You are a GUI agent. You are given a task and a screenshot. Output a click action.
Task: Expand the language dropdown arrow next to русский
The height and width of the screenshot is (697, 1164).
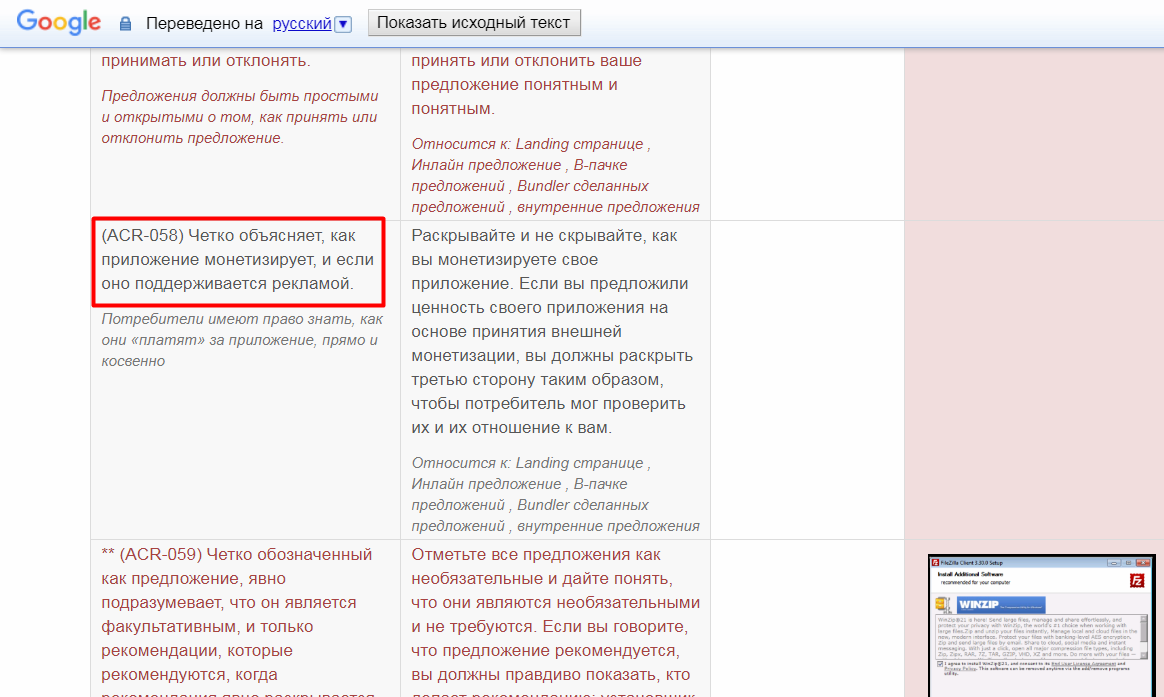[x=343, y=24]
